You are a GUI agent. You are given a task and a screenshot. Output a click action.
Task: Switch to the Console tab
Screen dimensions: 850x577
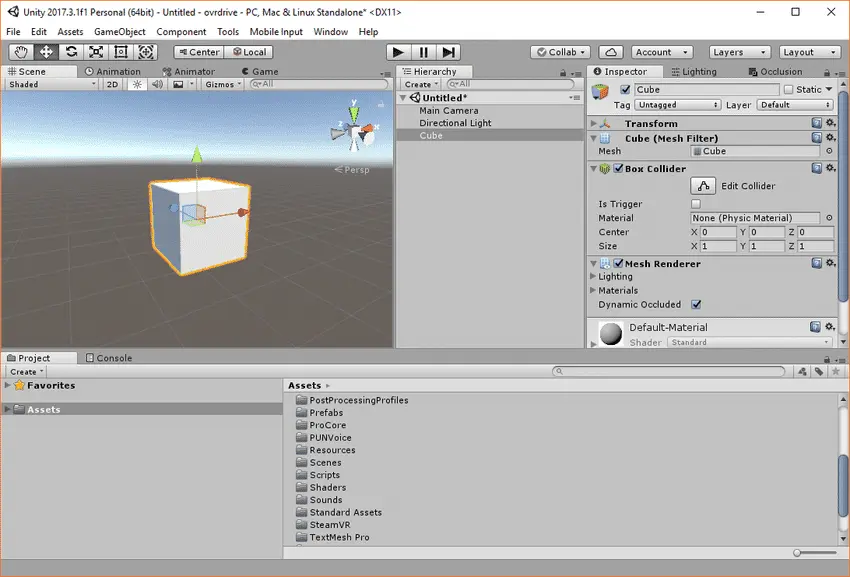[x=110, y=357]
